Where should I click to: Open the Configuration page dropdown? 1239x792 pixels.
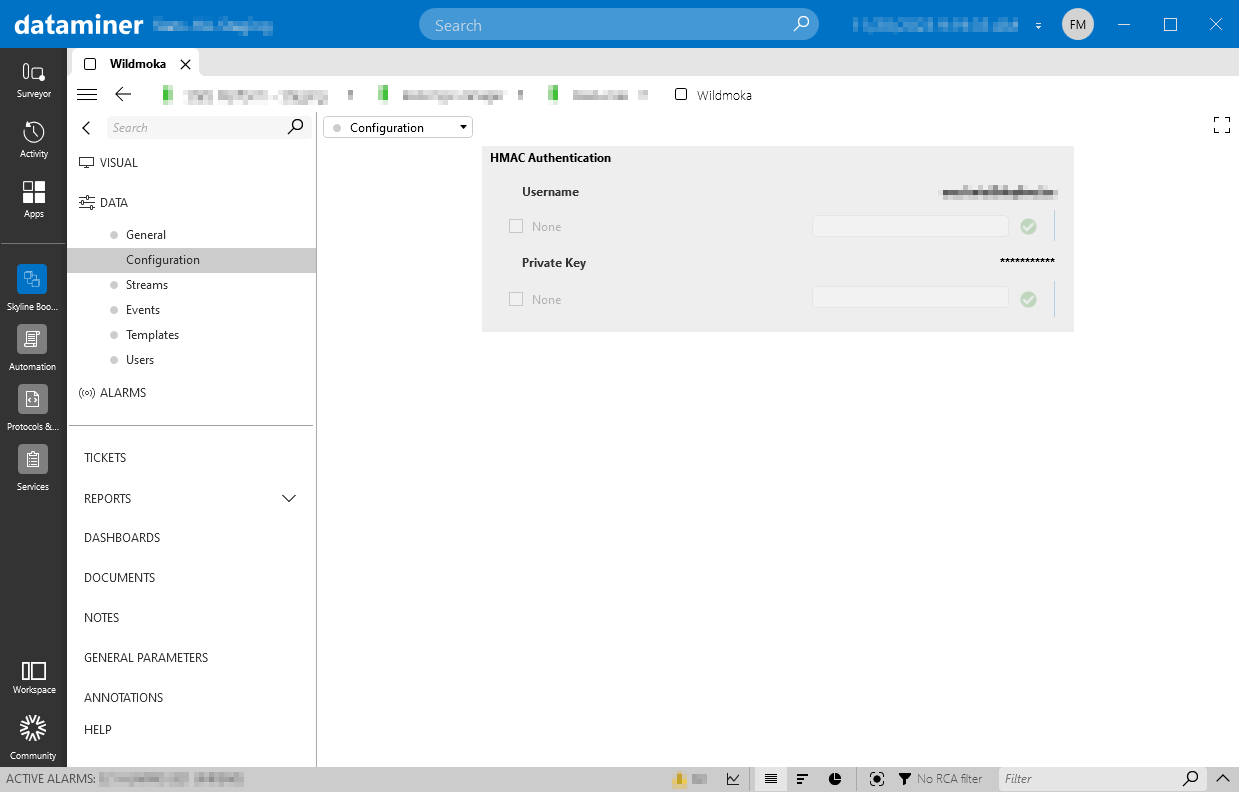pos(398,128)
